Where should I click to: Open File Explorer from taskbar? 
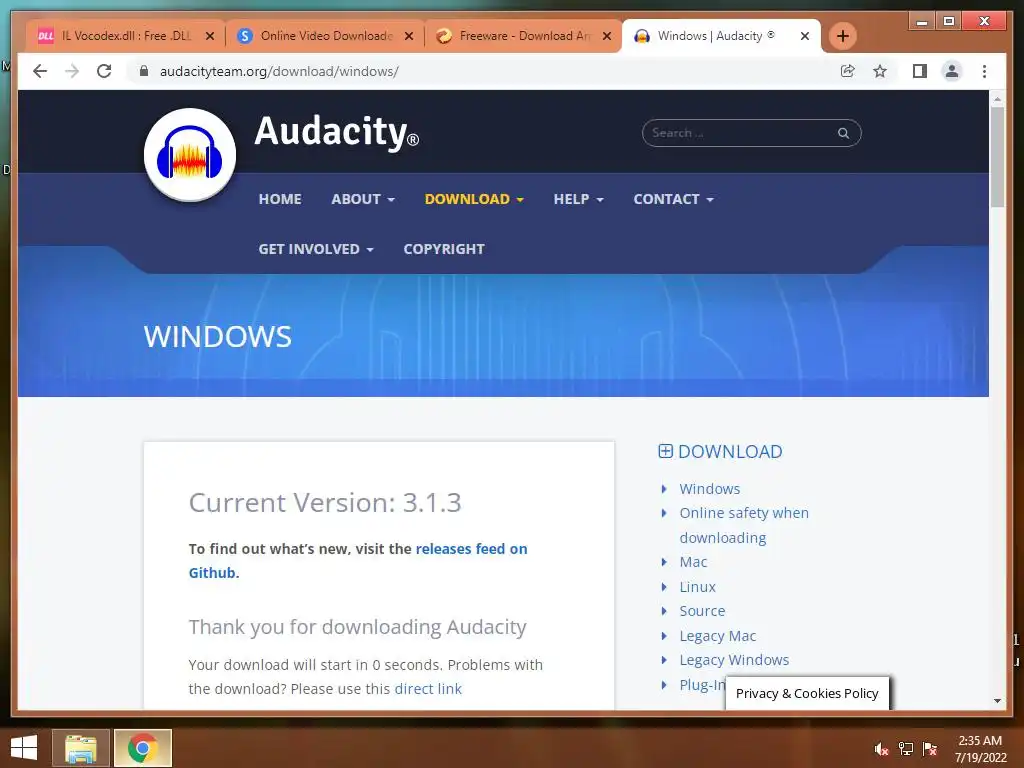[81, 748]
